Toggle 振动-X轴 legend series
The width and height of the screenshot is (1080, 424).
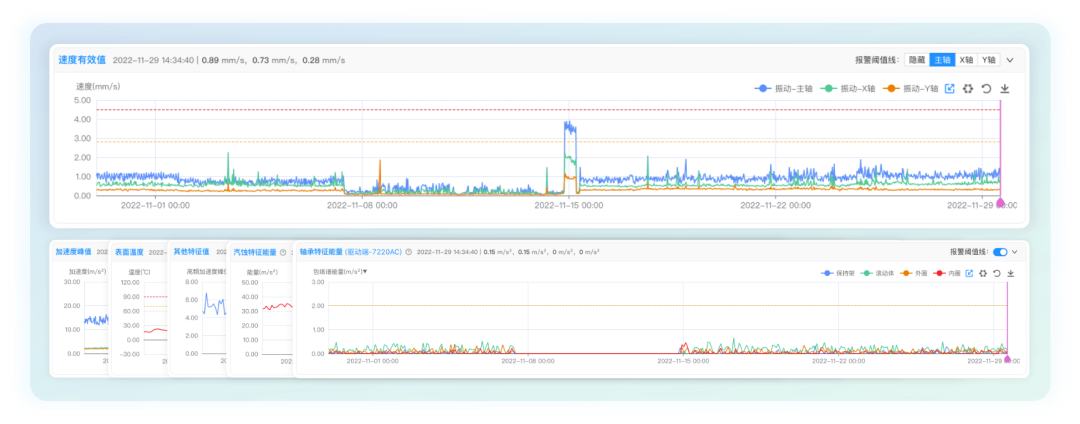point(849,89)
